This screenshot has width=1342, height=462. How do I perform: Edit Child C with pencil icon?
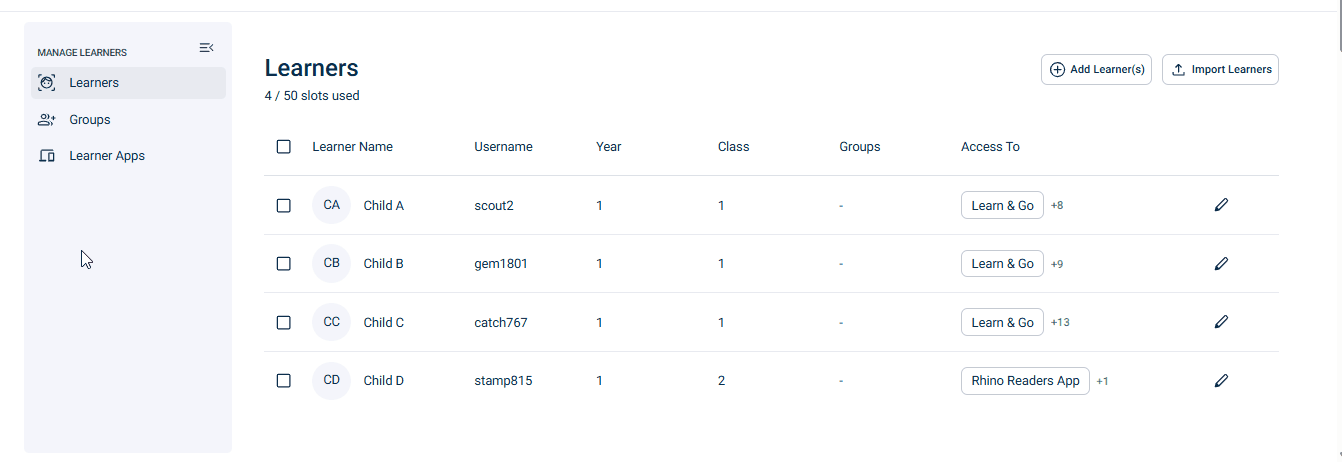coord(1221,322)
